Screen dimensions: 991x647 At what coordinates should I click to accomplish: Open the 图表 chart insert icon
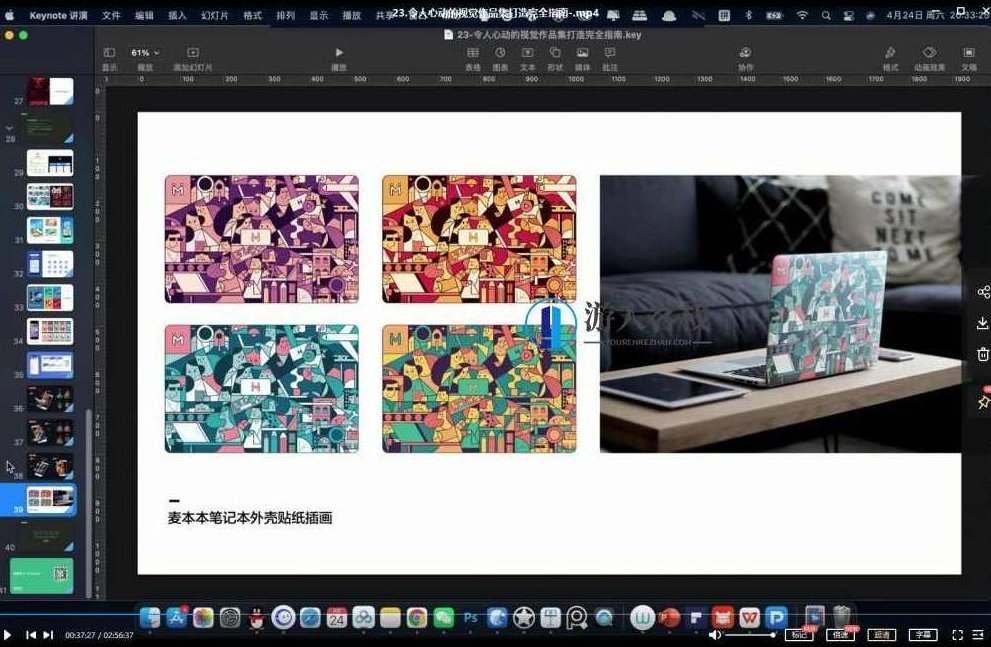pyautogui.click(x=499, y=53)
